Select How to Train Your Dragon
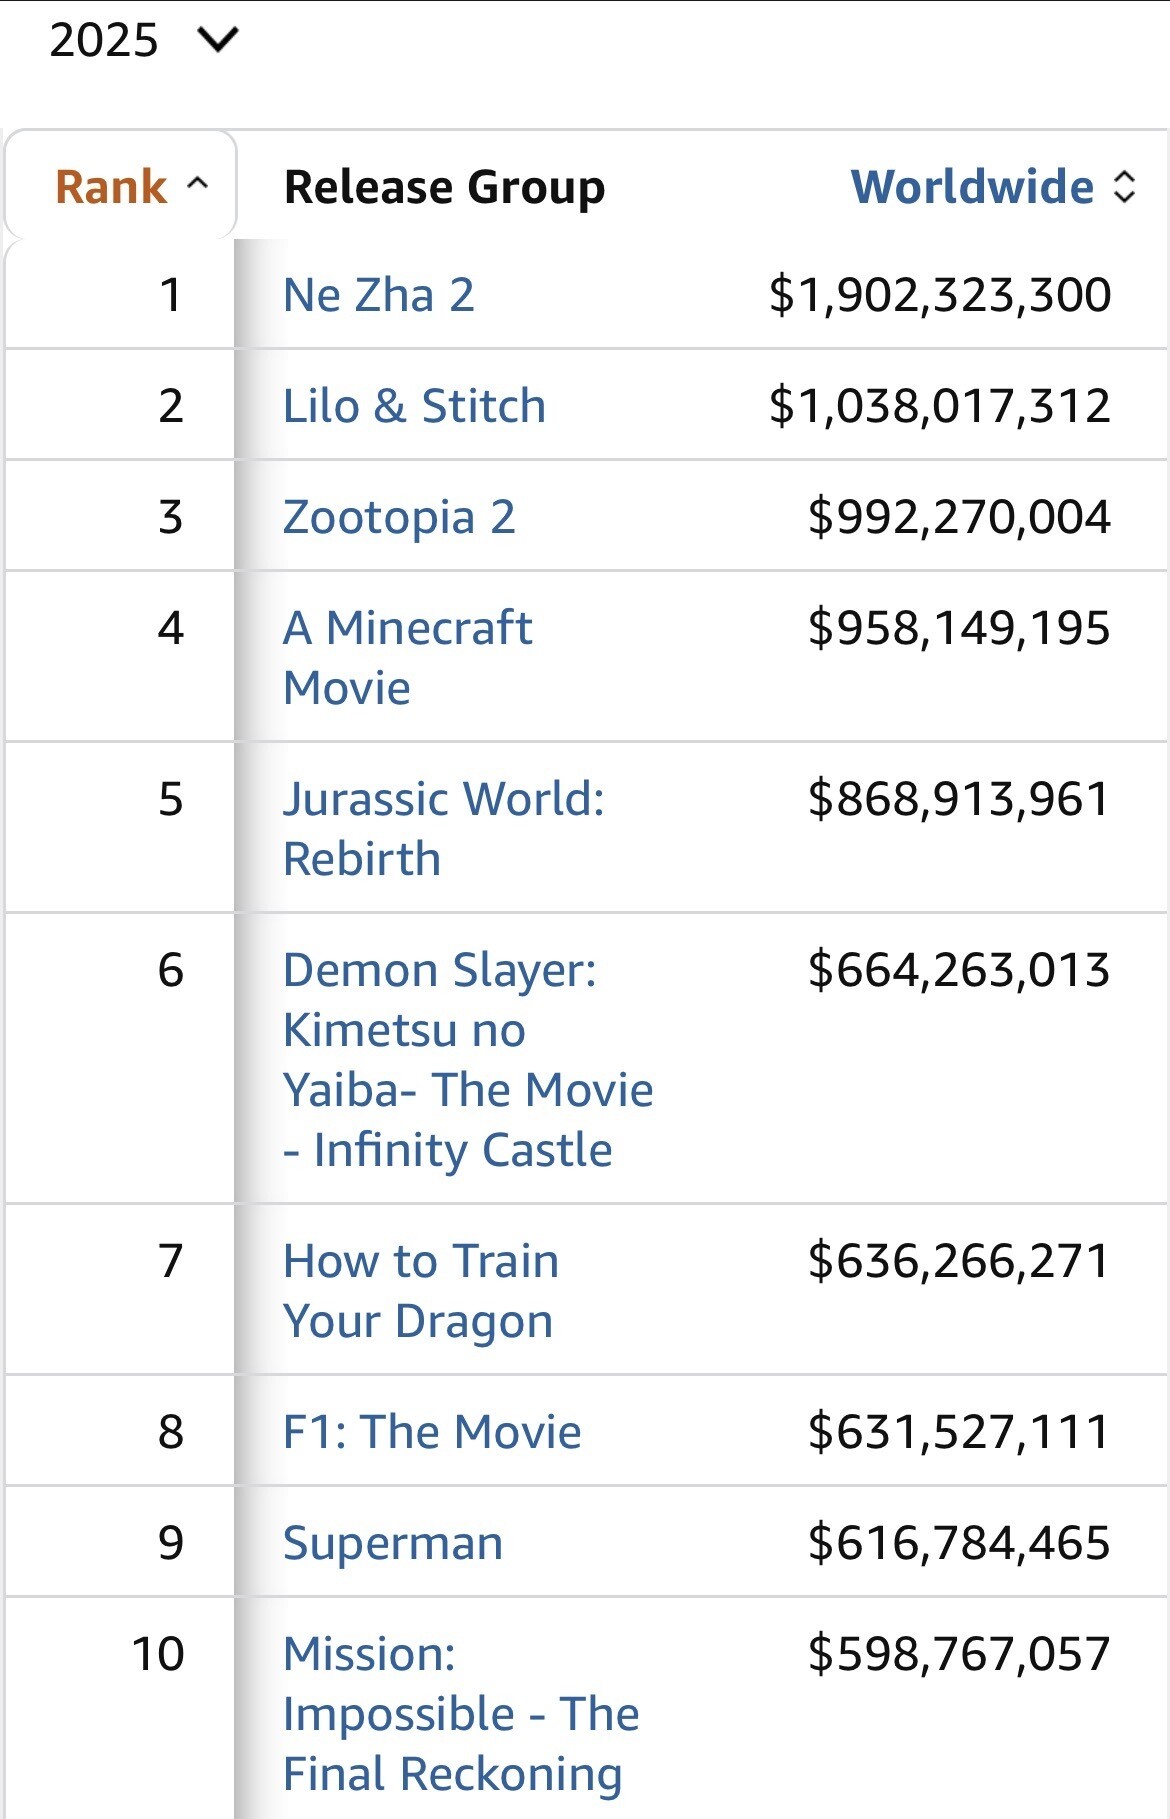Screen dimensions: 1170x1819 click(x=420, y=1290)
